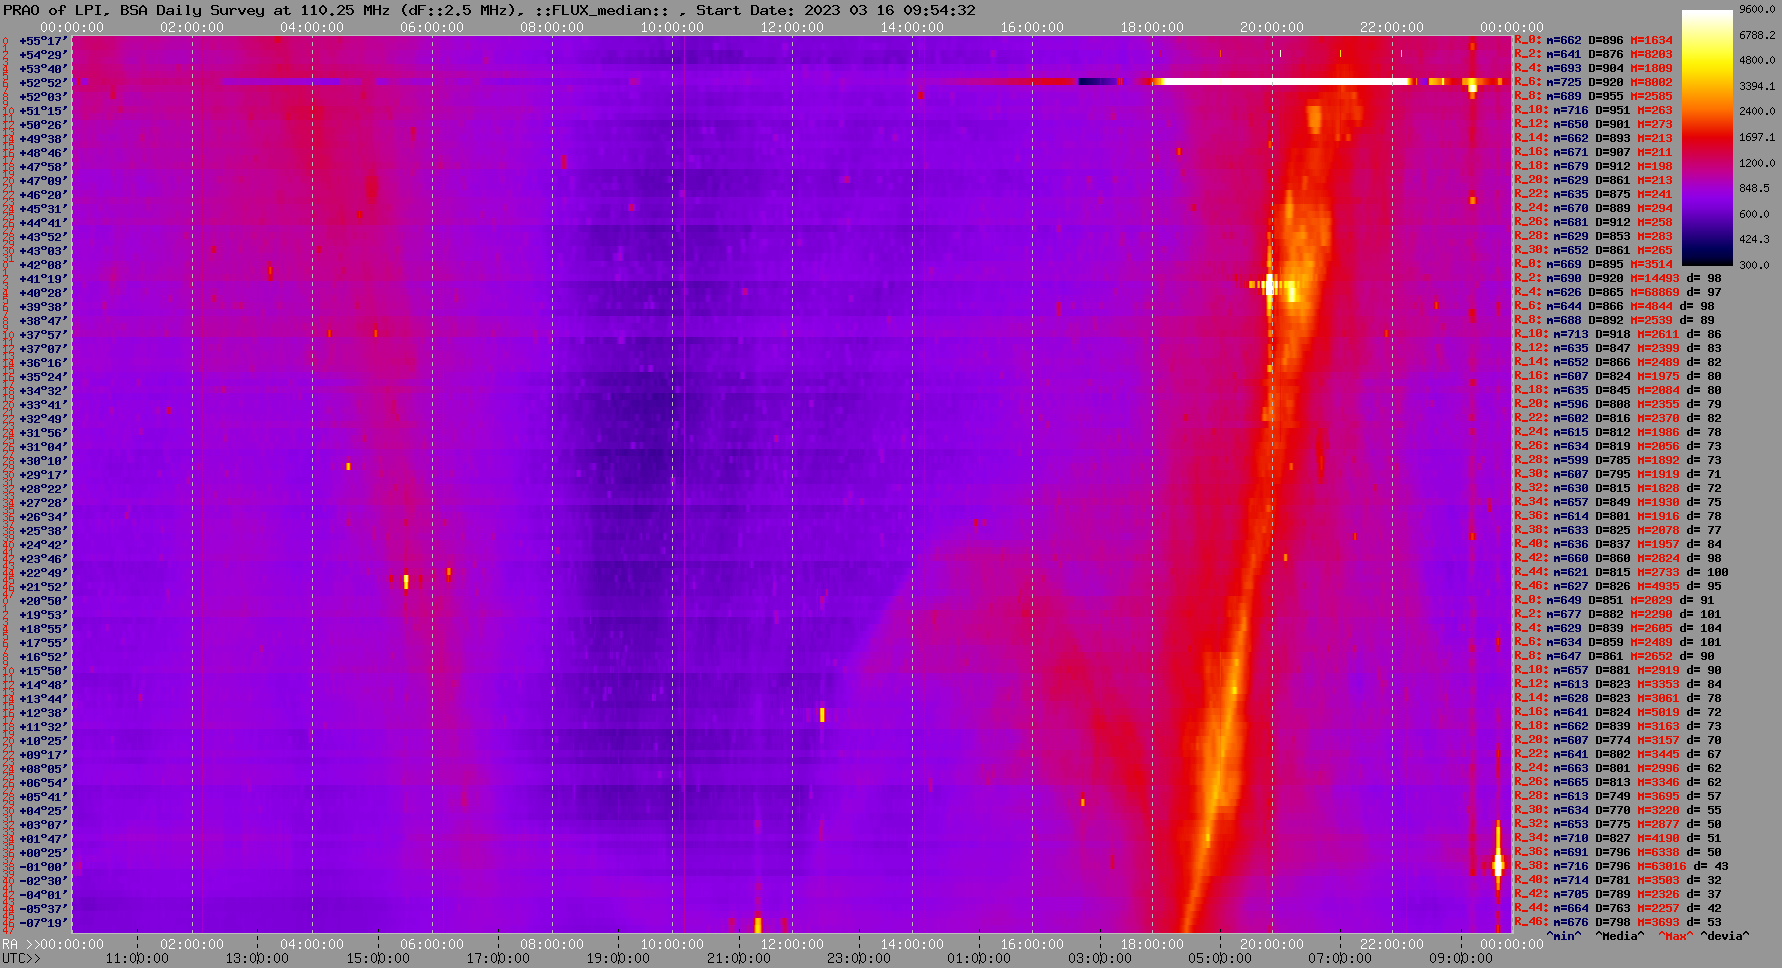This screenshot has width=1782, height=968.
Task: Click the -01°00' declination label
Action: click(43, 866)
